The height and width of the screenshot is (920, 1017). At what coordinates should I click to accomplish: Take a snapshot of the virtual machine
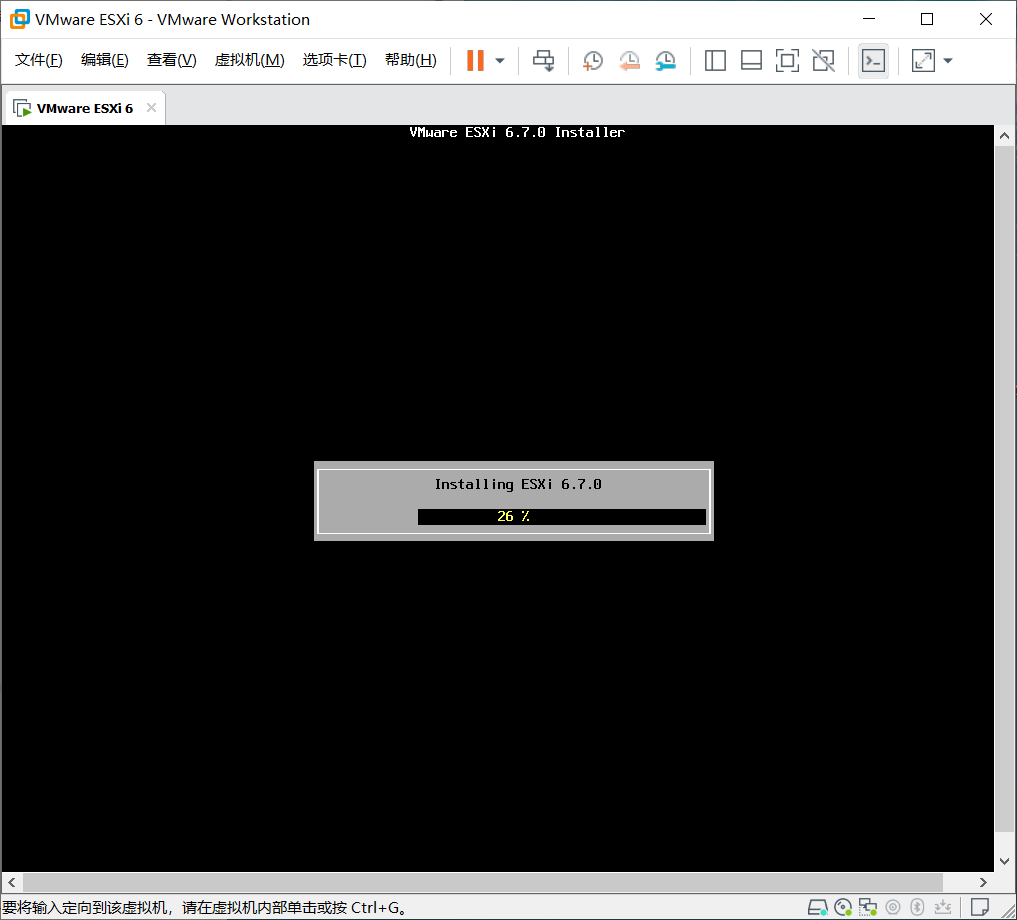[592, 60]
